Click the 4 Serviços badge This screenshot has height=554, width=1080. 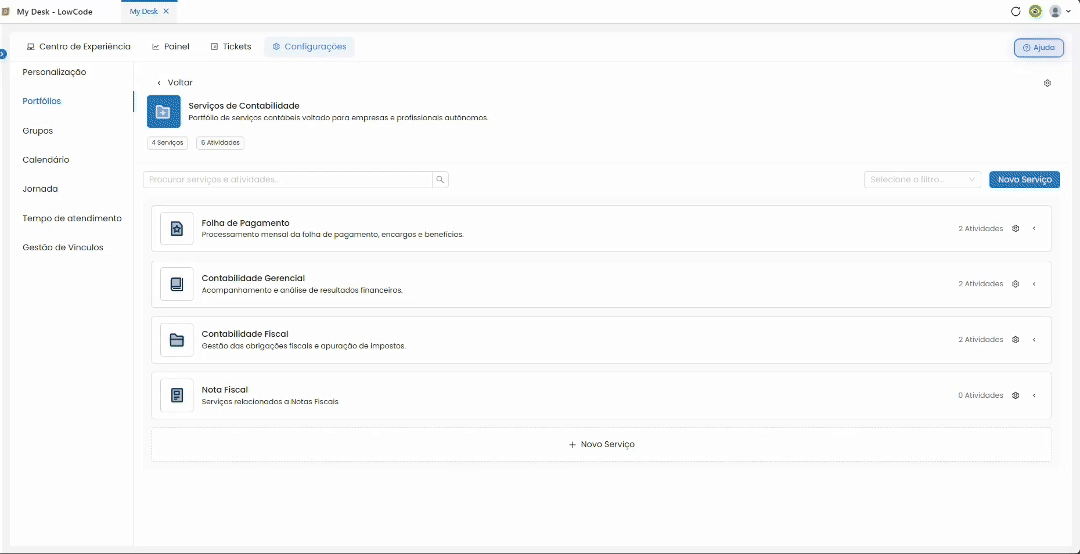pyautogui.click(x=167, y=143)
